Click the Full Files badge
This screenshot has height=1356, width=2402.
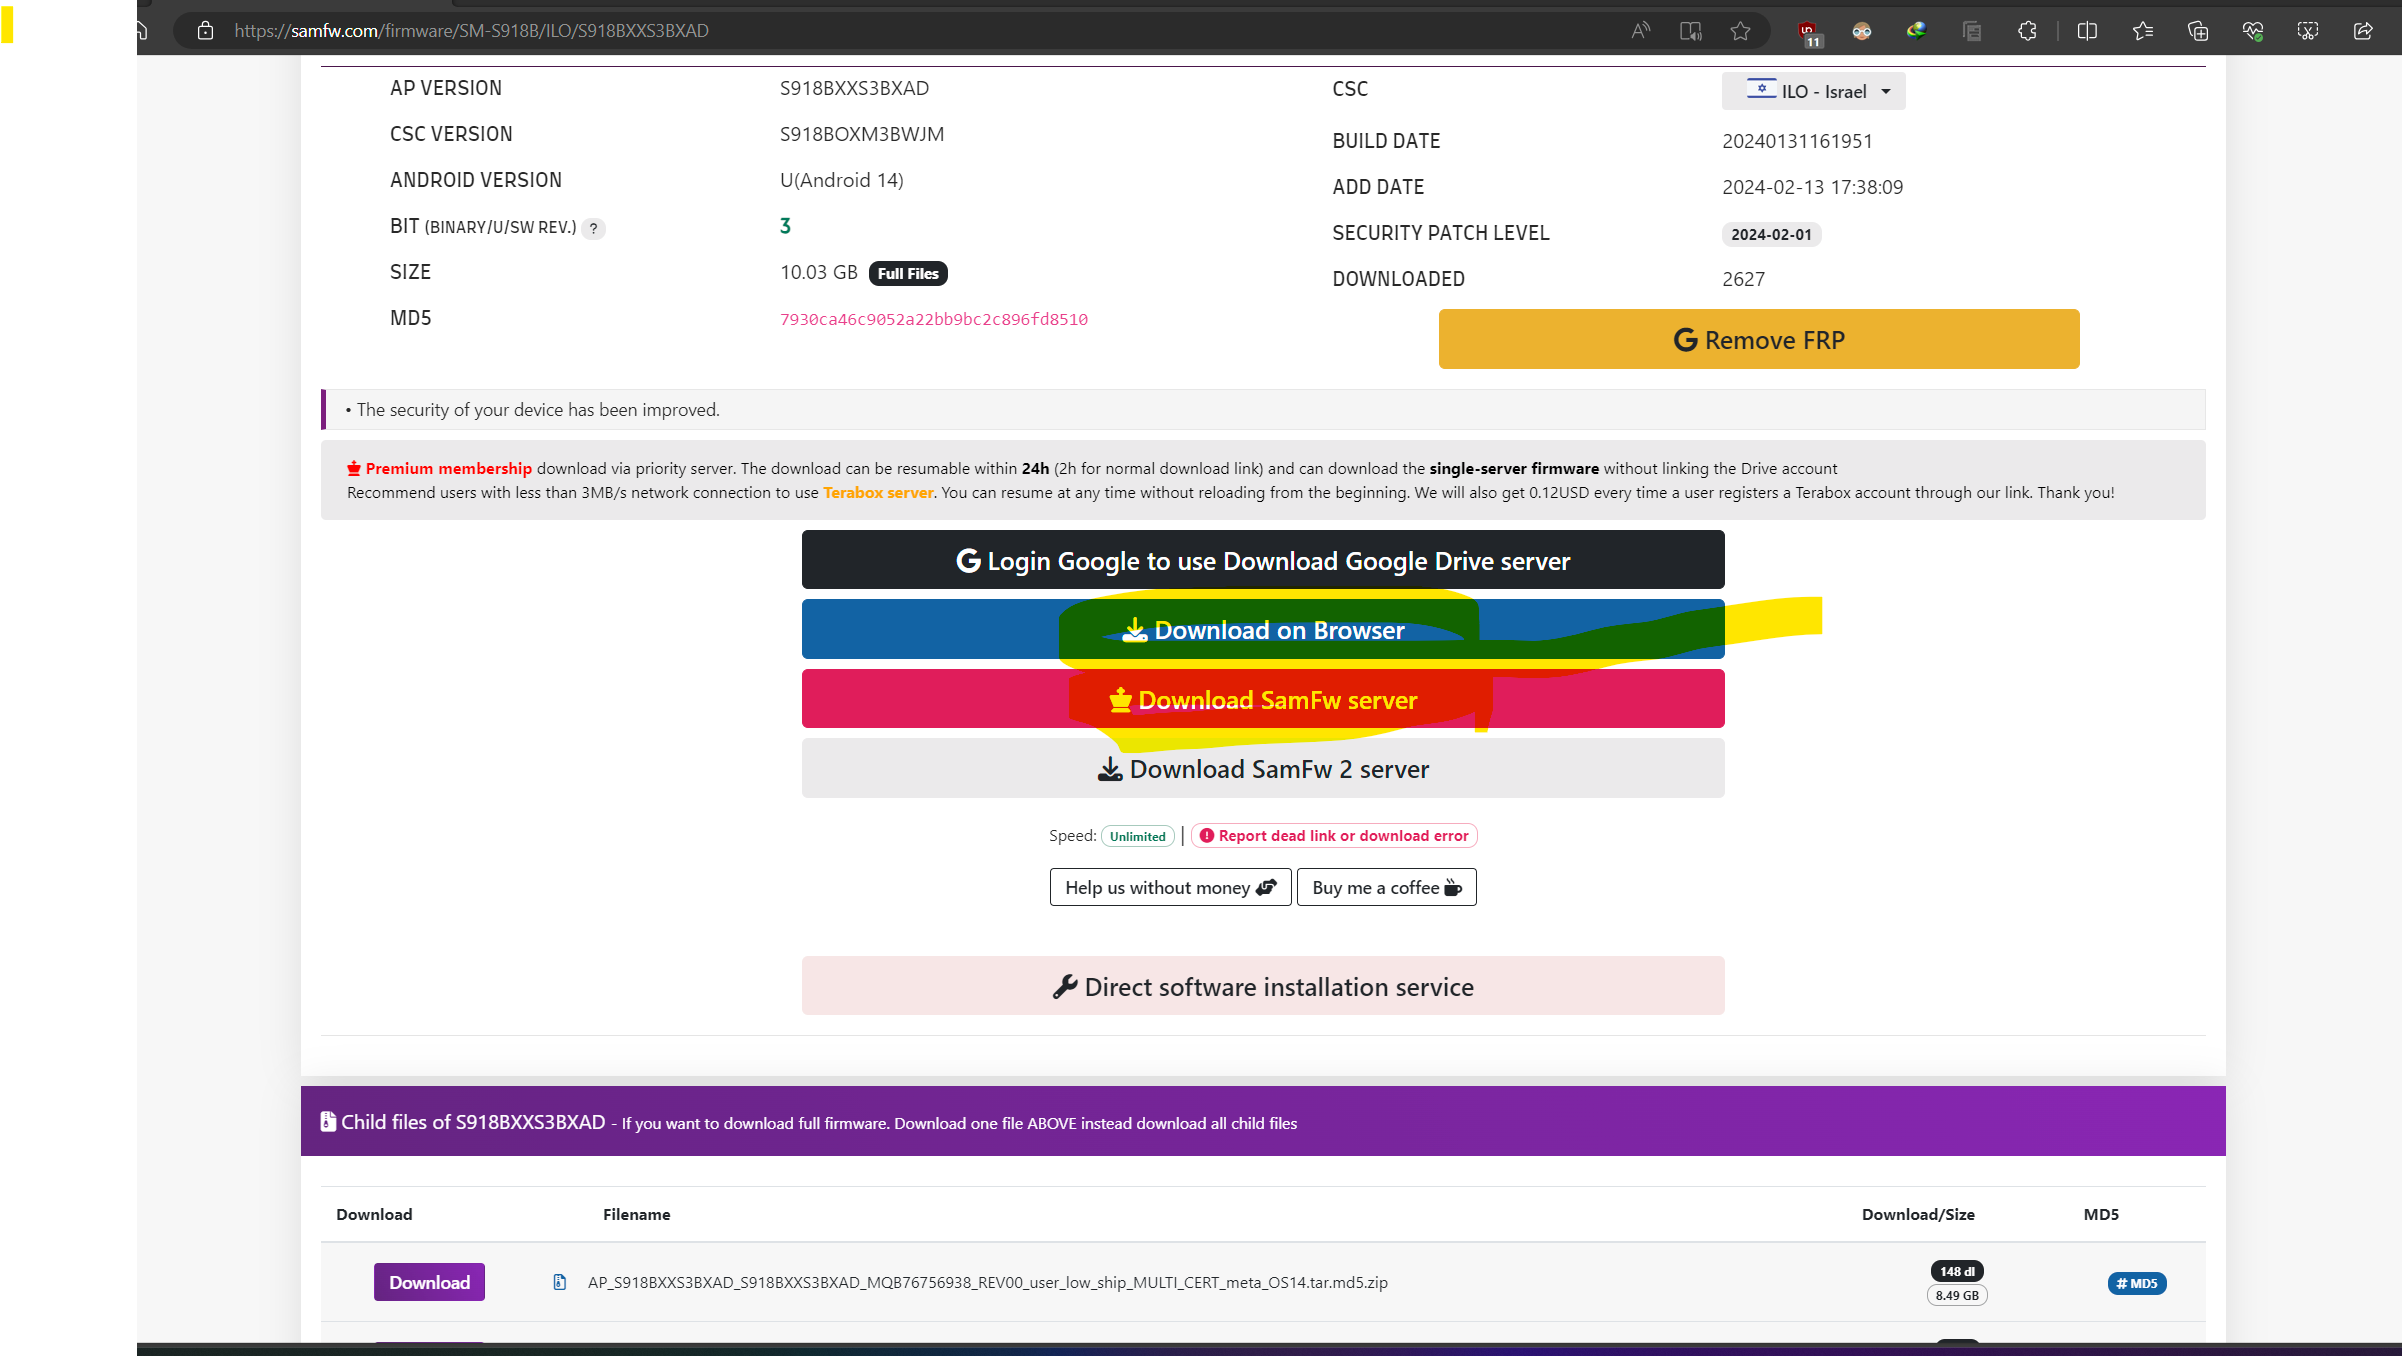coord(908,273)
